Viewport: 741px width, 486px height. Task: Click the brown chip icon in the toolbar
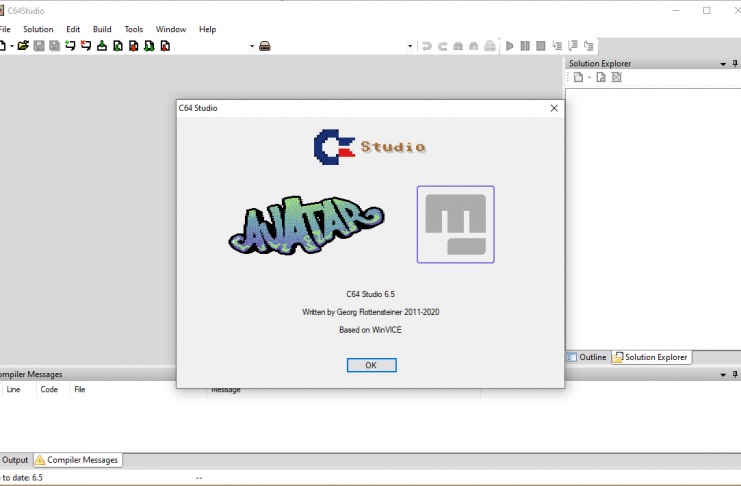[x=265, y=46]
